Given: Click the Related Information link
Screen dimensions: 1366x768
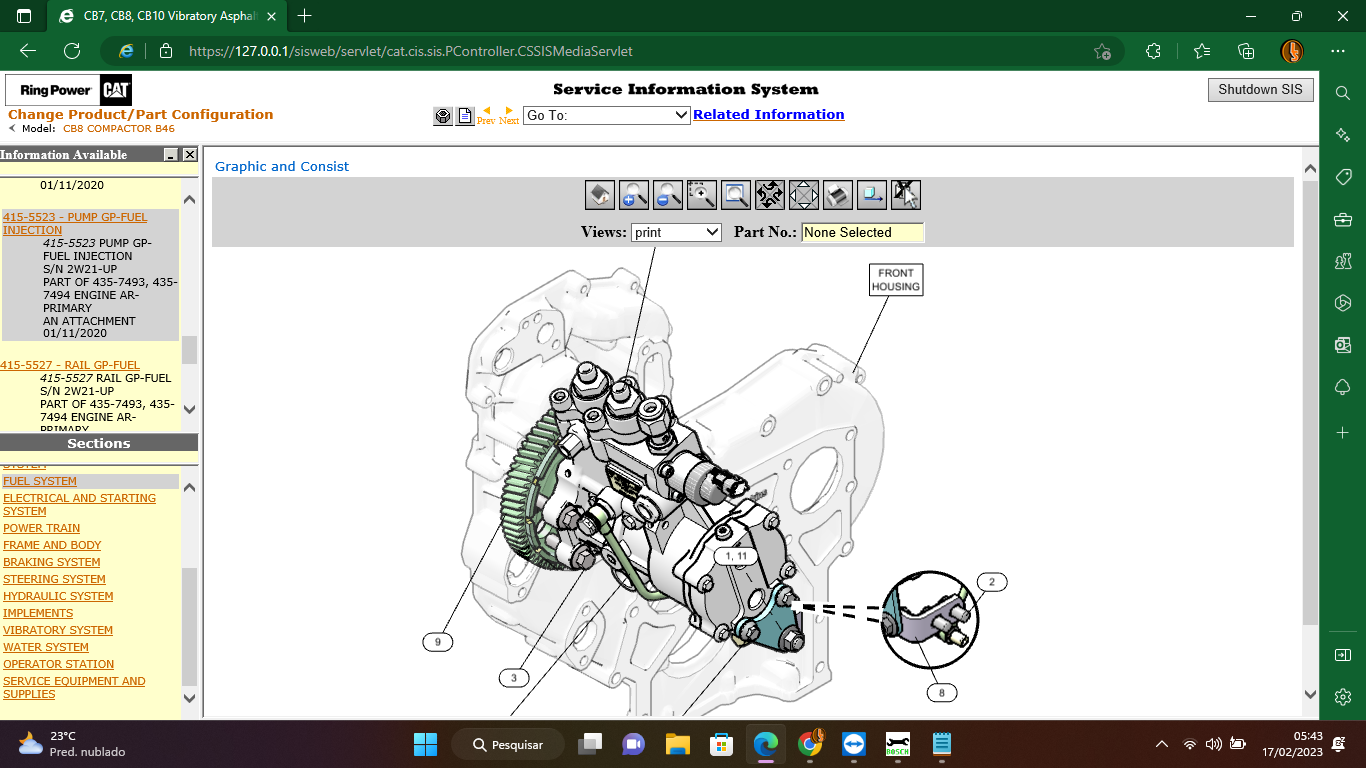Looking at the screenshot, I should click(x=769, y=114).
